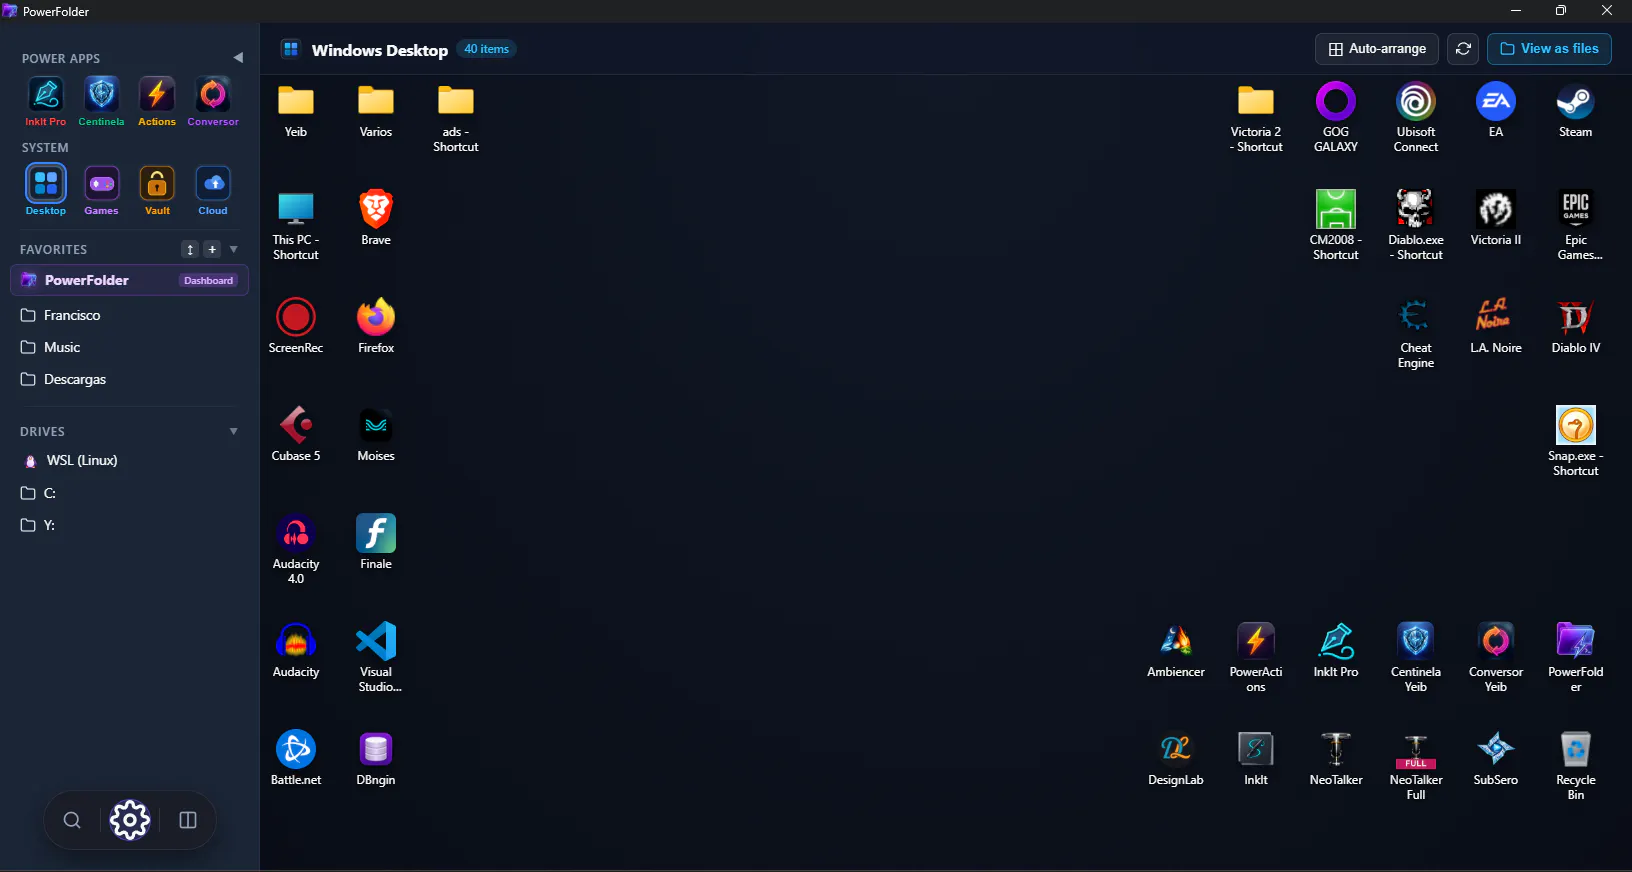Launch the Conversor power app
Screen dimensions: 1632x872
pos(213,101)
